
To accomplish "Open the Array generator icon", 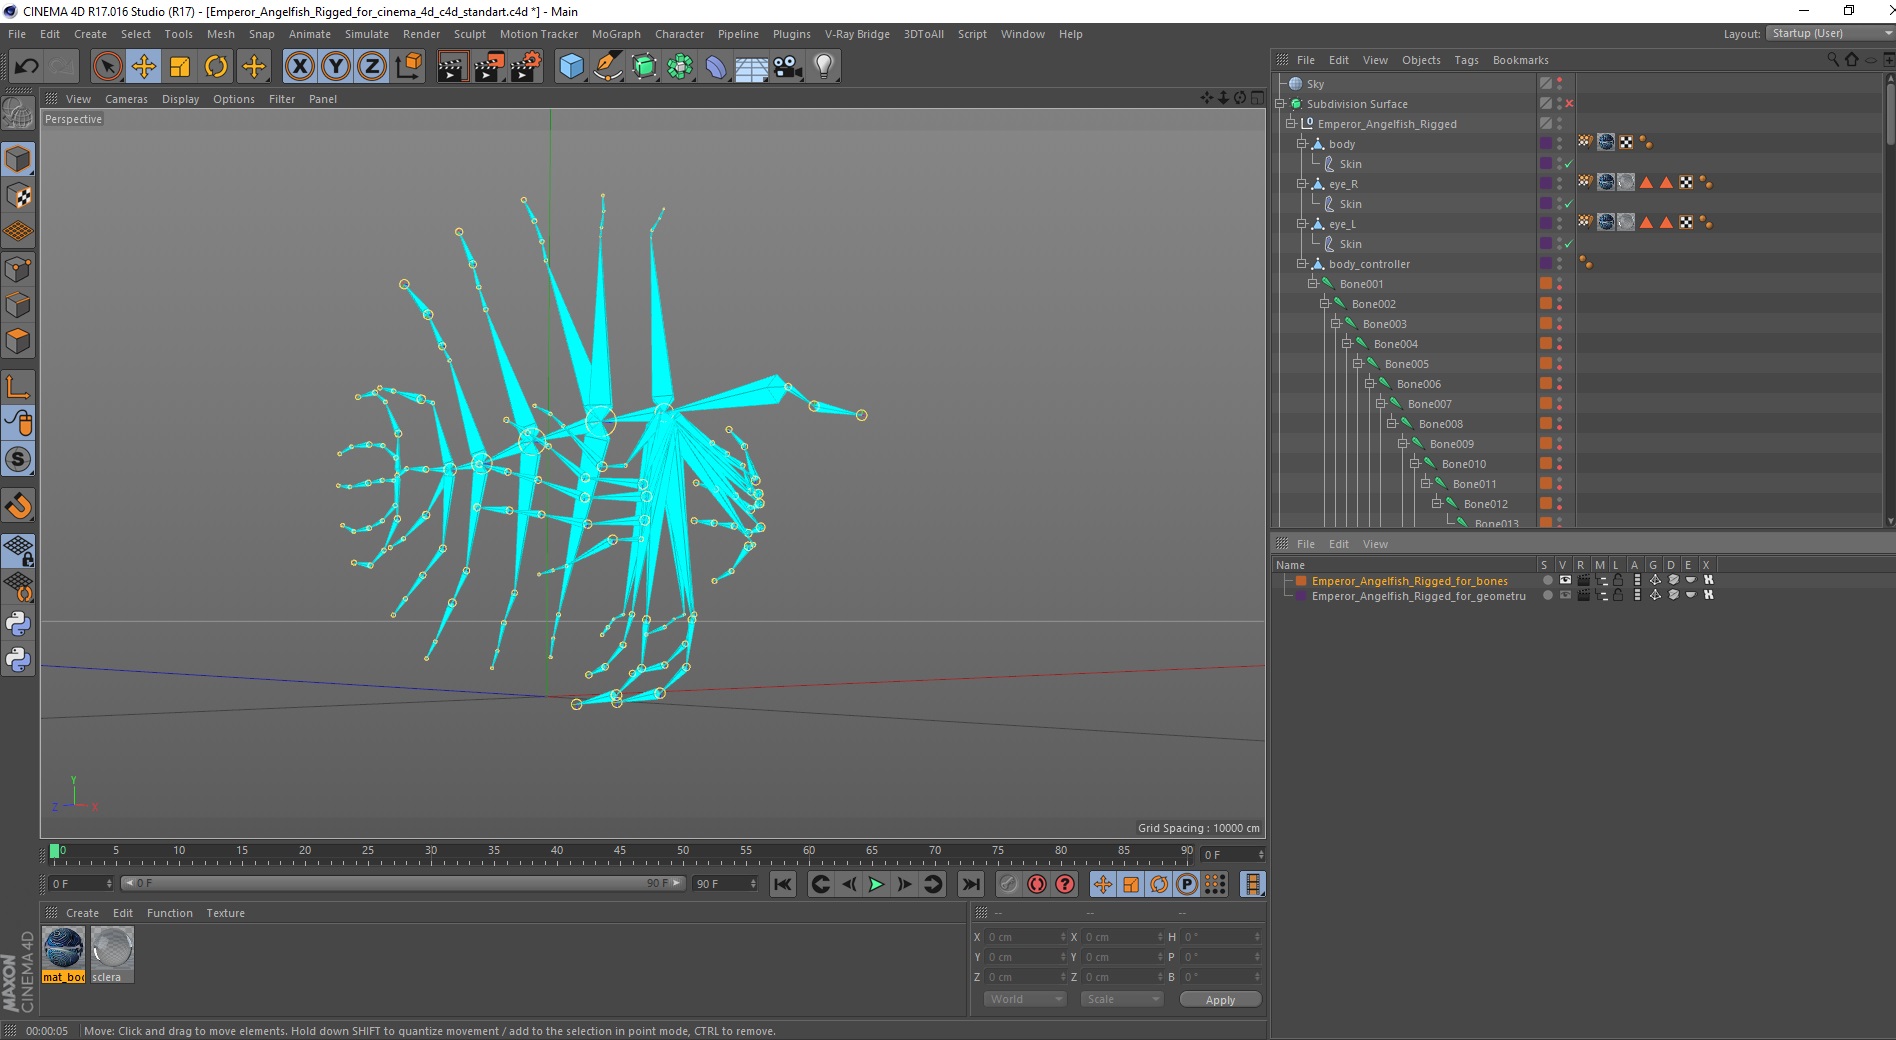I will tap(680, 67).
